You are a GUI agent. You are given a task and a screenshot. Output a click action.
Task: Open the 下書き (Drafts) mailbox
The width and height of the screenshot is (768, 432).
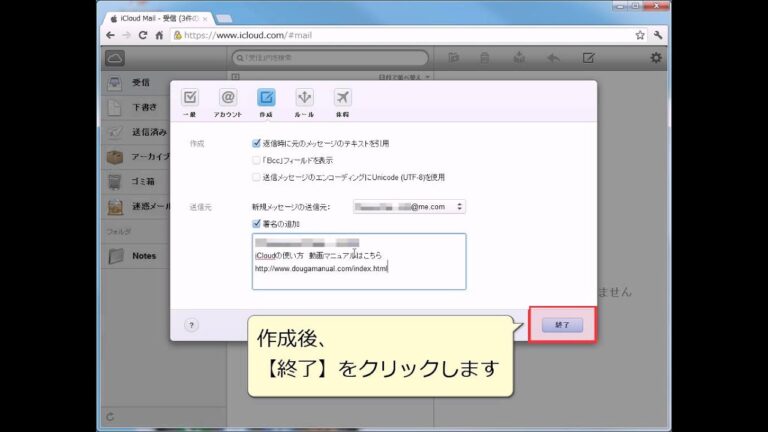pyautogui.click(x=136, y=107)
